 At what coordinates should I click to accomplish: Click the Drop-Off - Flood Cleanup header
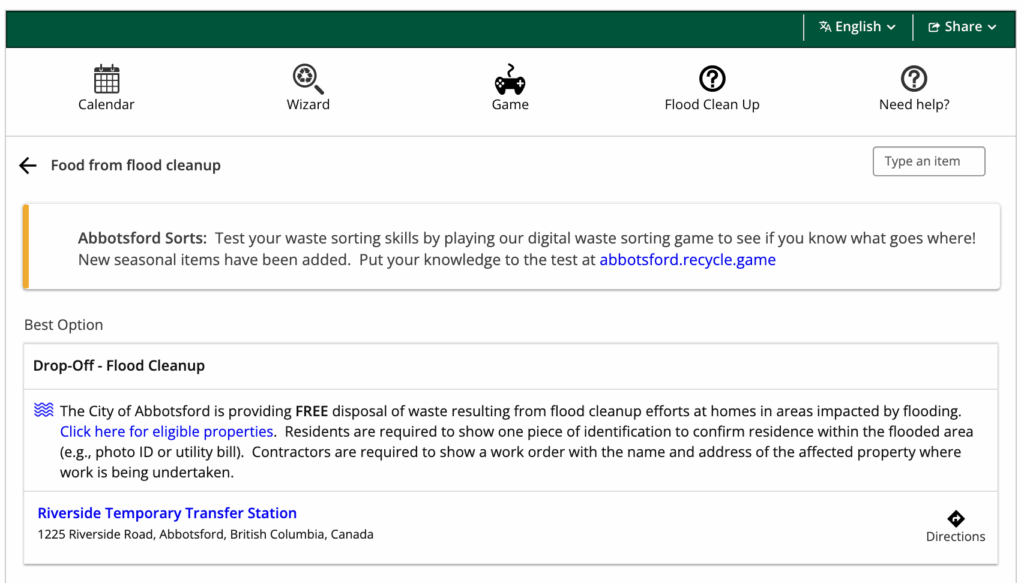[119, 366]
